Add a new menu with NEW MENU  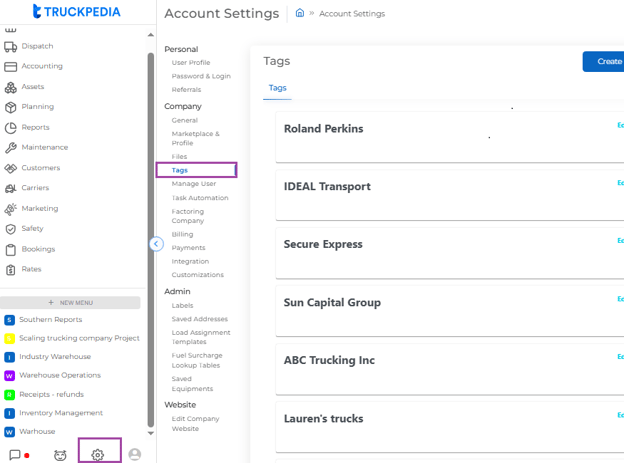70,302
